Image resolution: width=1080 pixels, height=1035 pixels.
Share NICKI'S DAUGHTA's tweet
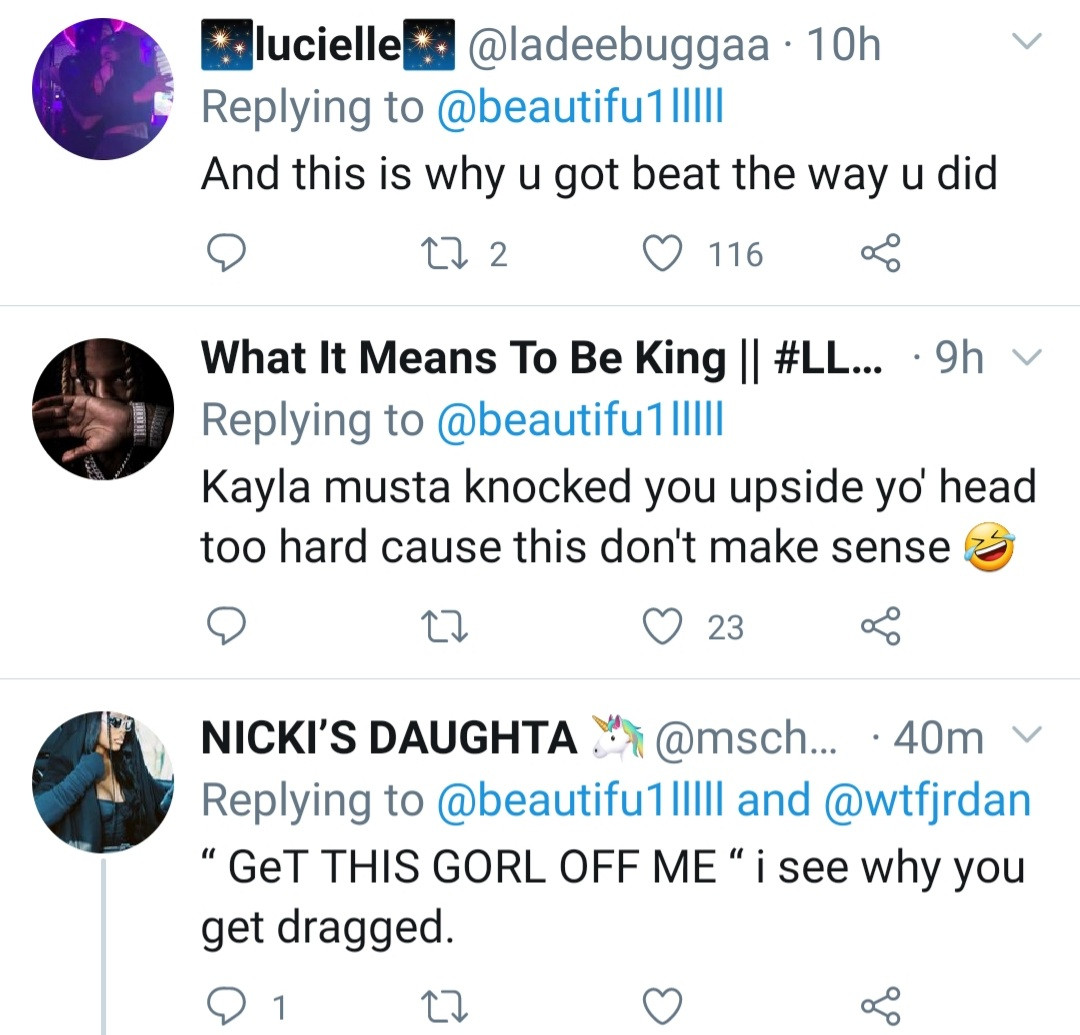click(881, 1004)
